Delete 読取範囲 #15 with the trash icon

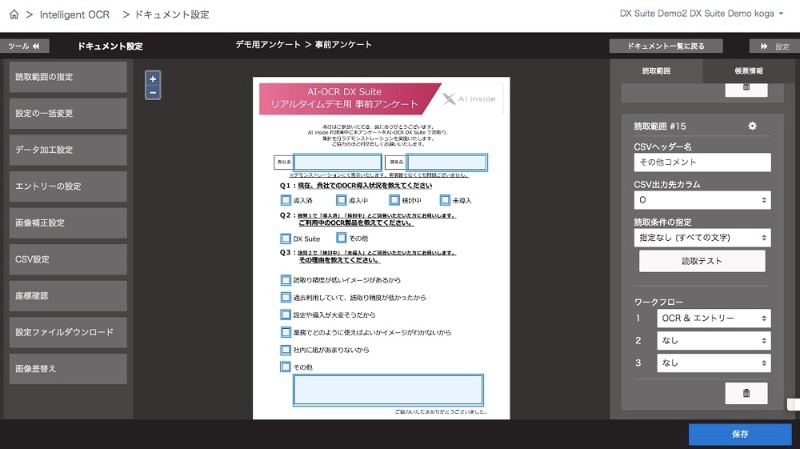coord(746,393)
